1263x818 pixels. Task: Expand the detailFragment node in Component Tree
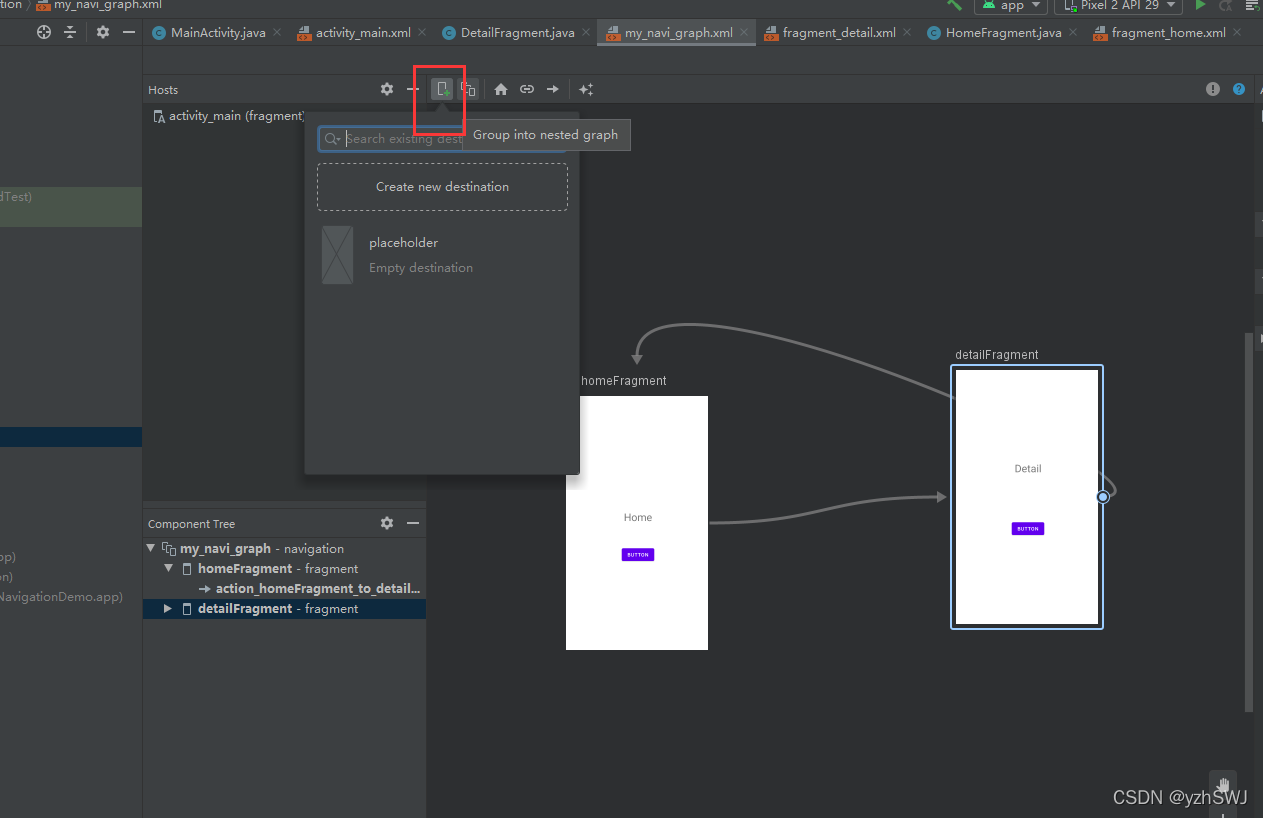[166, 608]
